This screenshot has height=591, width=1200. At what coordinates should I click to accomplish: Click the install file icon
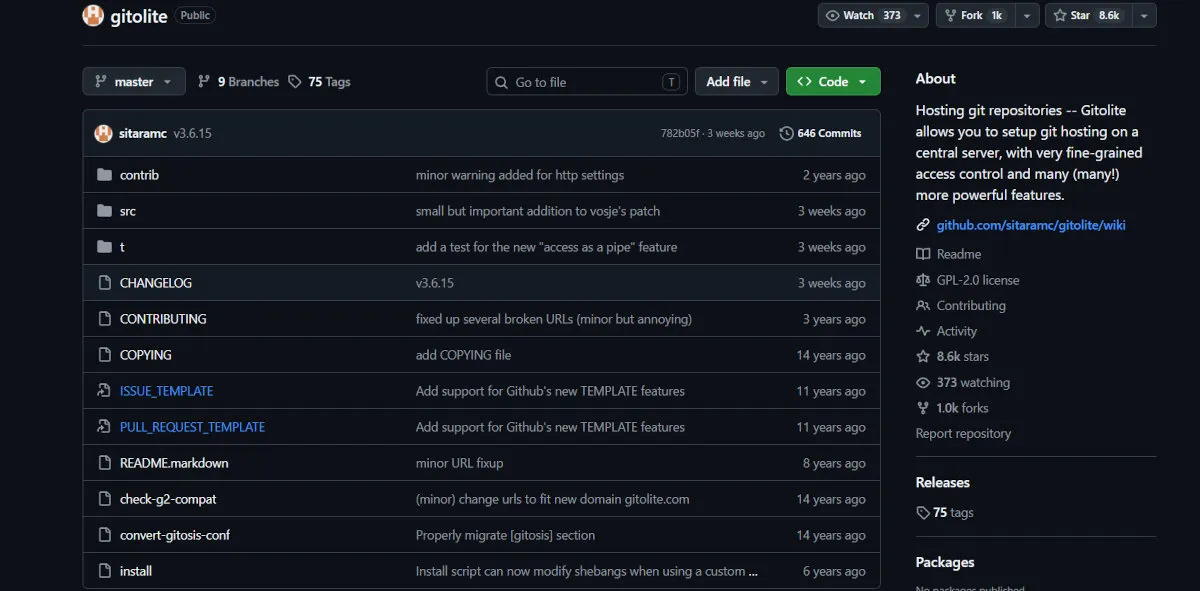pyautogui.click(x=104, y=571)
